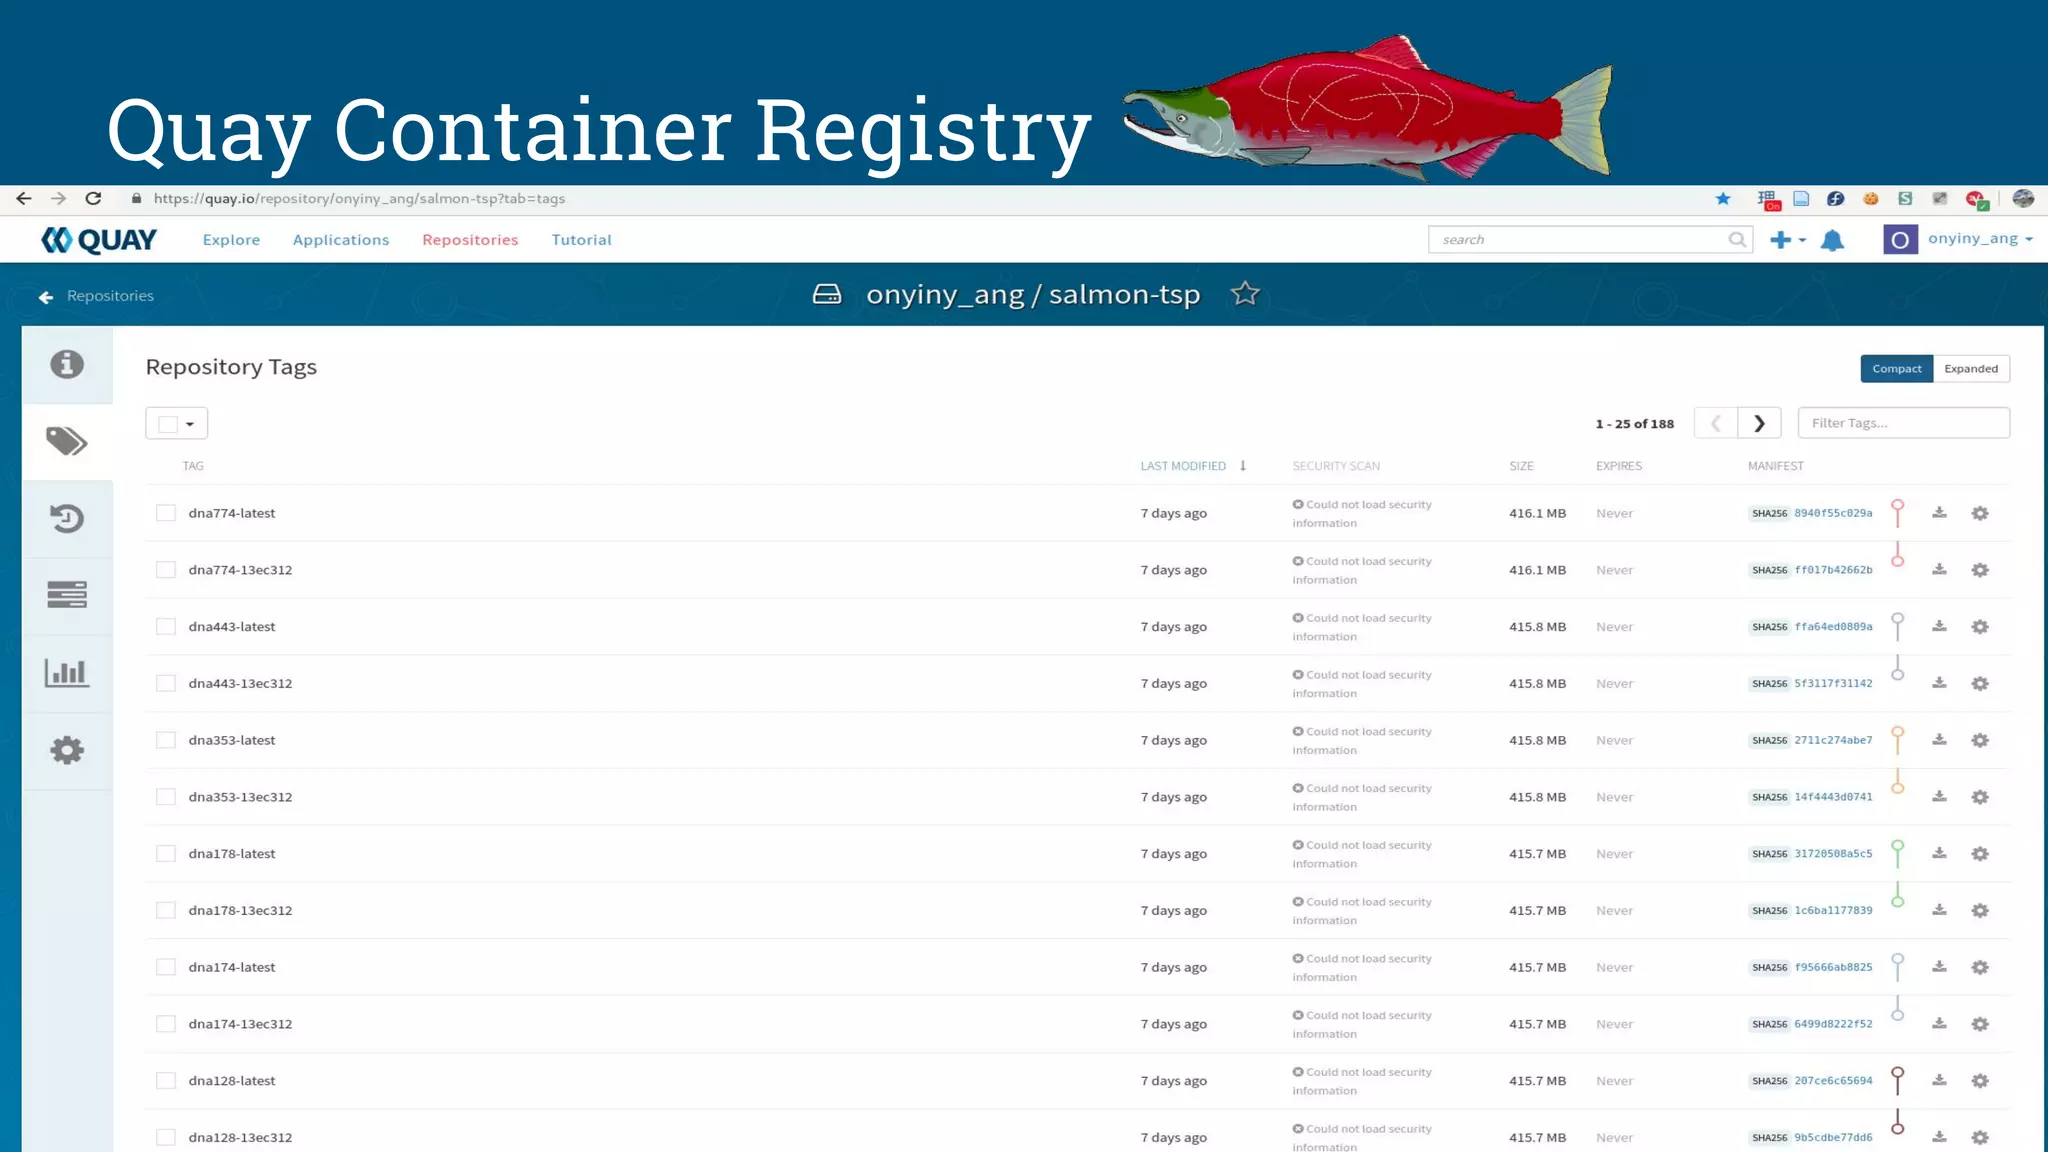Open the Tag History sidebar icon
The width and height of the screenshot is (2048, 1152).
[67, 518]
